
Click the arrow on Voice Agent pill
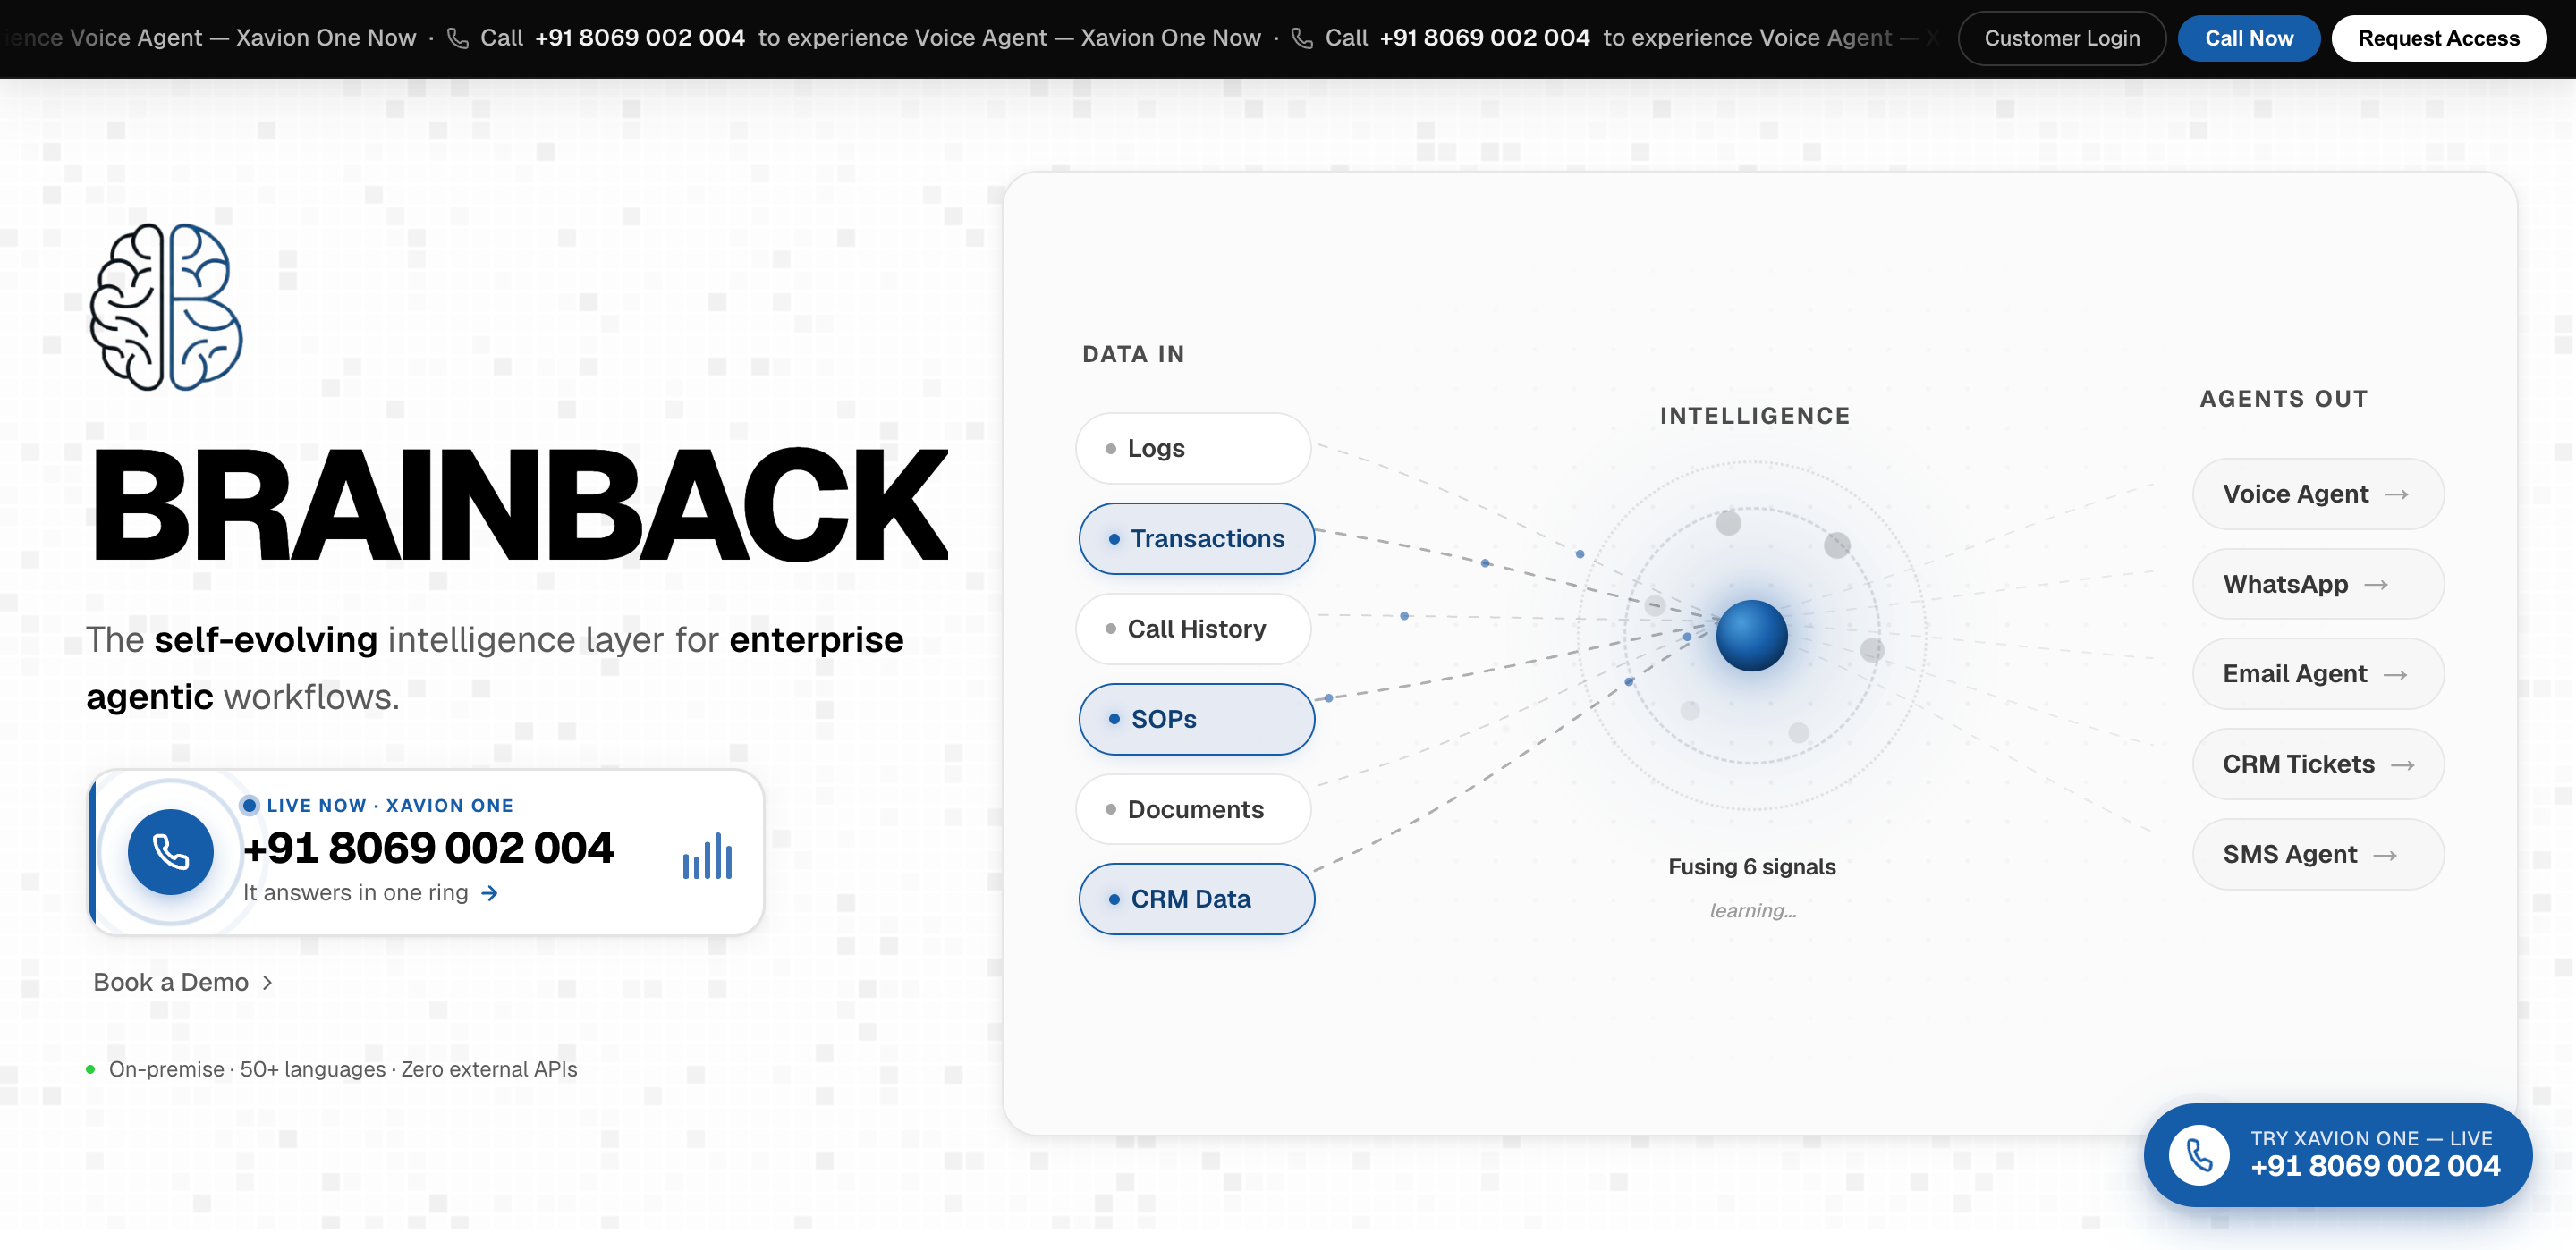click(2396, 494)
